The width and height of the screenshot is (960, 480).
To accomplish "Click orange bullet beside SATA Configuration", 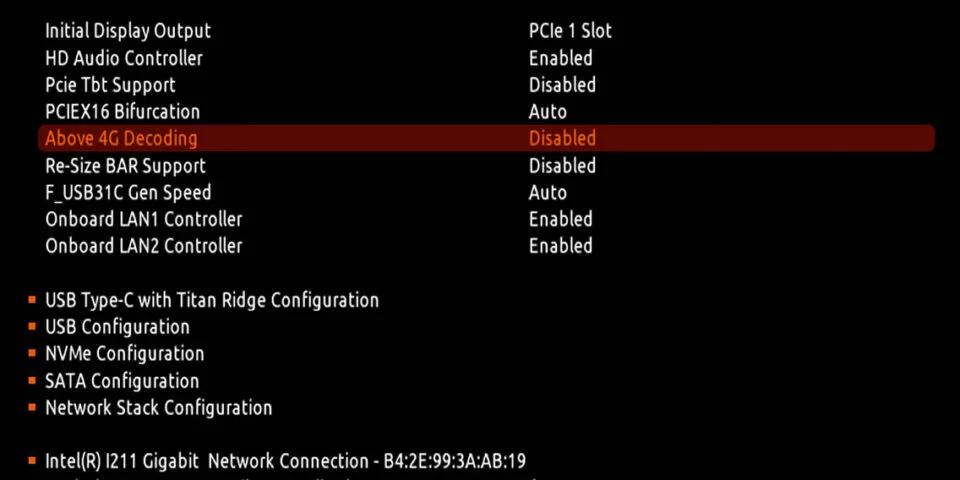I will pyautogui.click(x=32, y=381).
